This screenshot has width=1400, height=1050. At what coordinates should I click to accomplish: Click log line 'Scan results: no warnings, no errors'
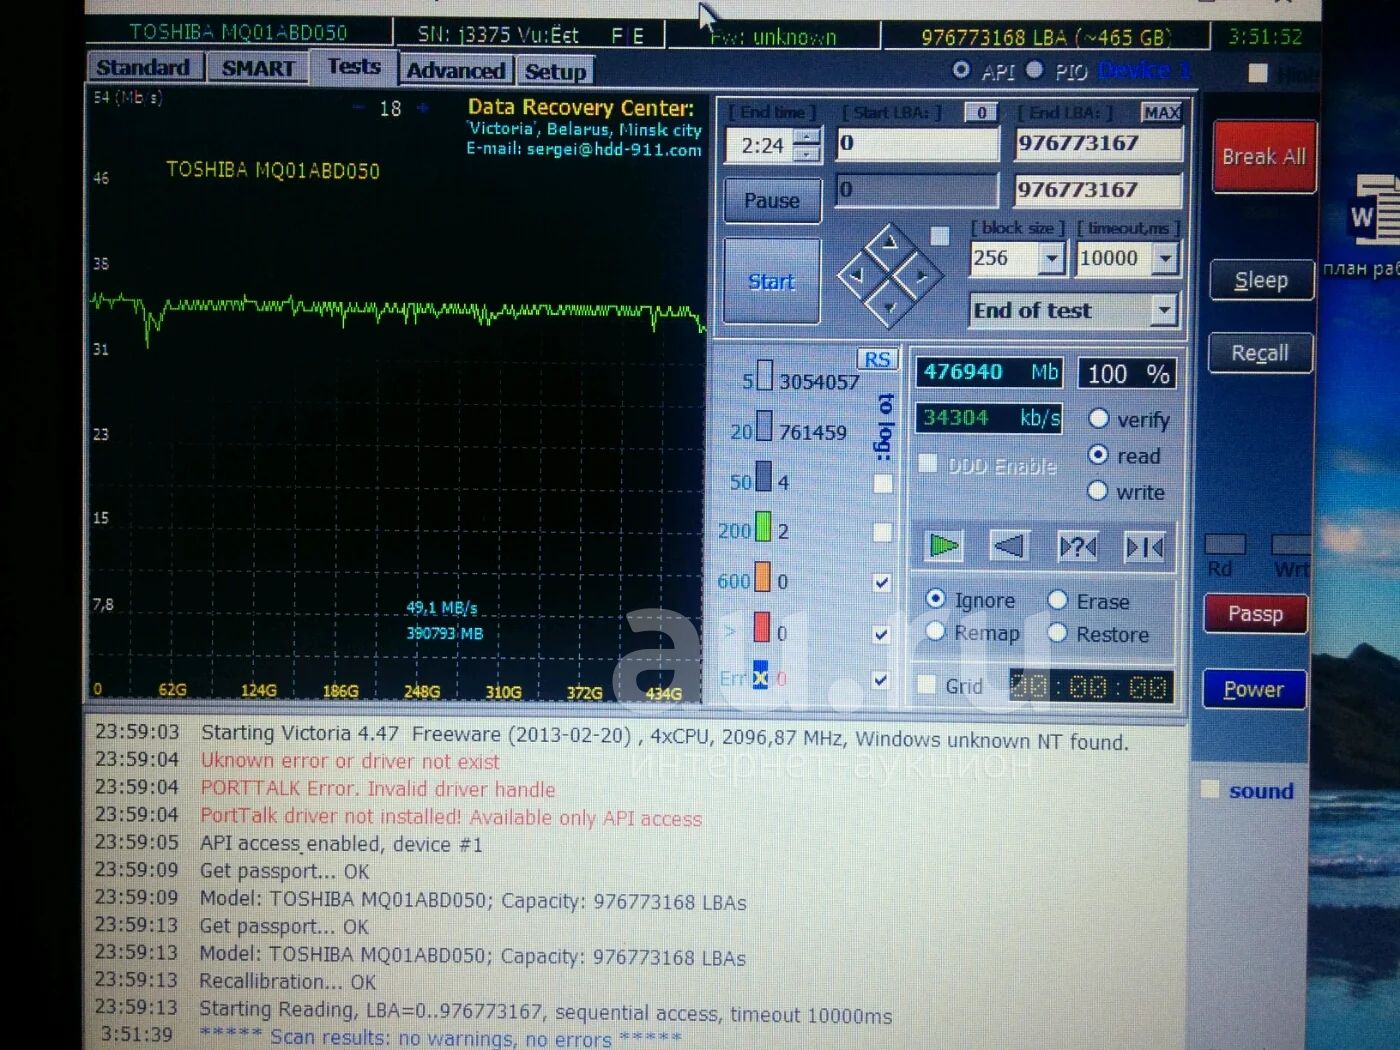(x=440, y=1038)
